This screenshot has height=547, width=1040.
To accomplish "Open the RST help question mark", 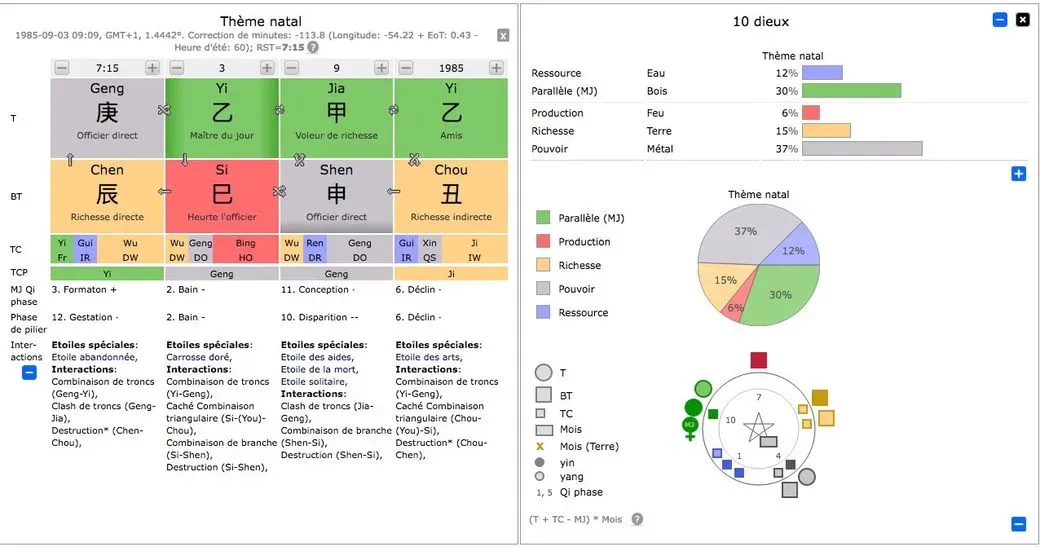I will pyautogui.click(x=313, y=48).
